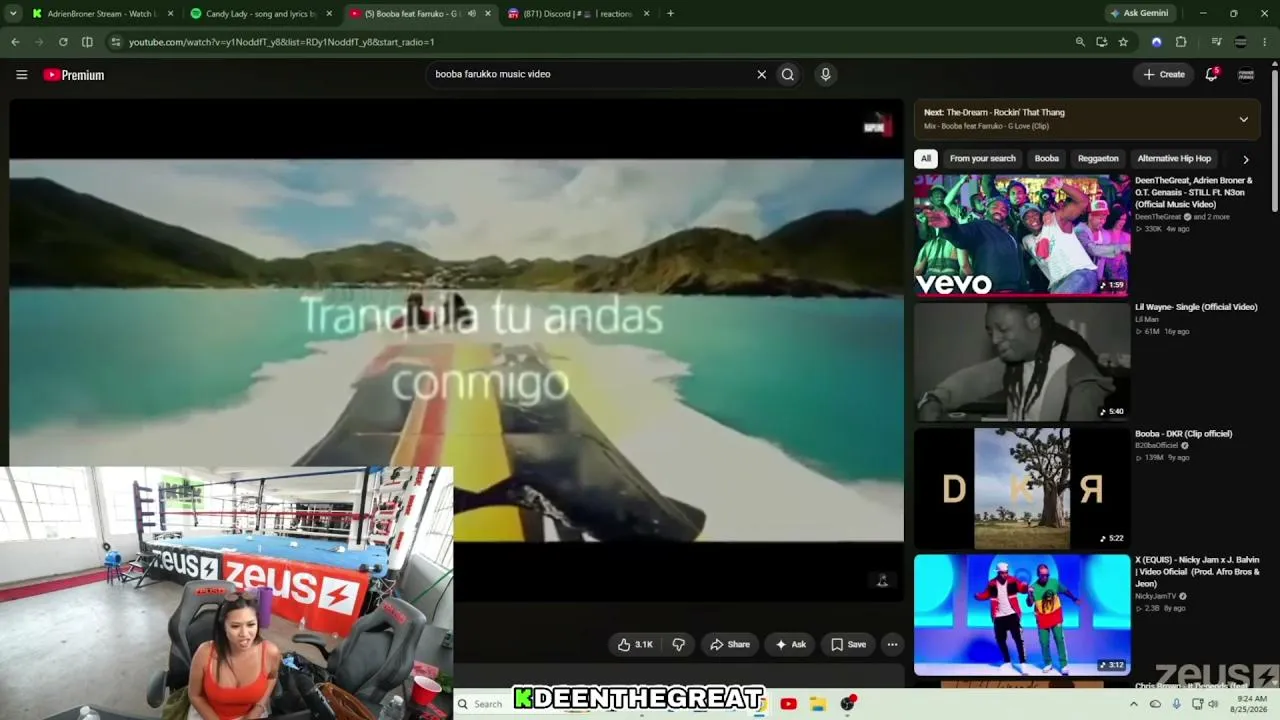Click the YouTube URL address bar

click(600, 42)
